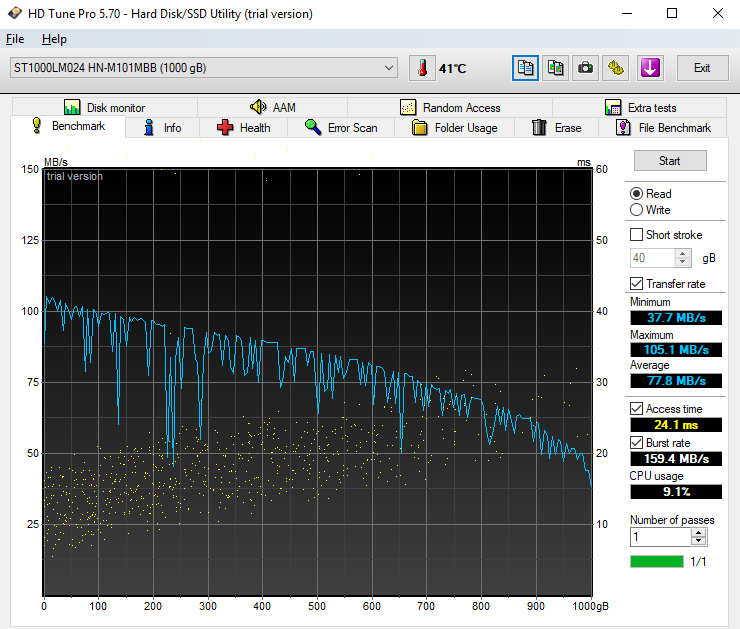This screenshot has height=629, width=740.
Task: Open the options wrench icon
Action: pyautogui.click(x=616, y=68)
